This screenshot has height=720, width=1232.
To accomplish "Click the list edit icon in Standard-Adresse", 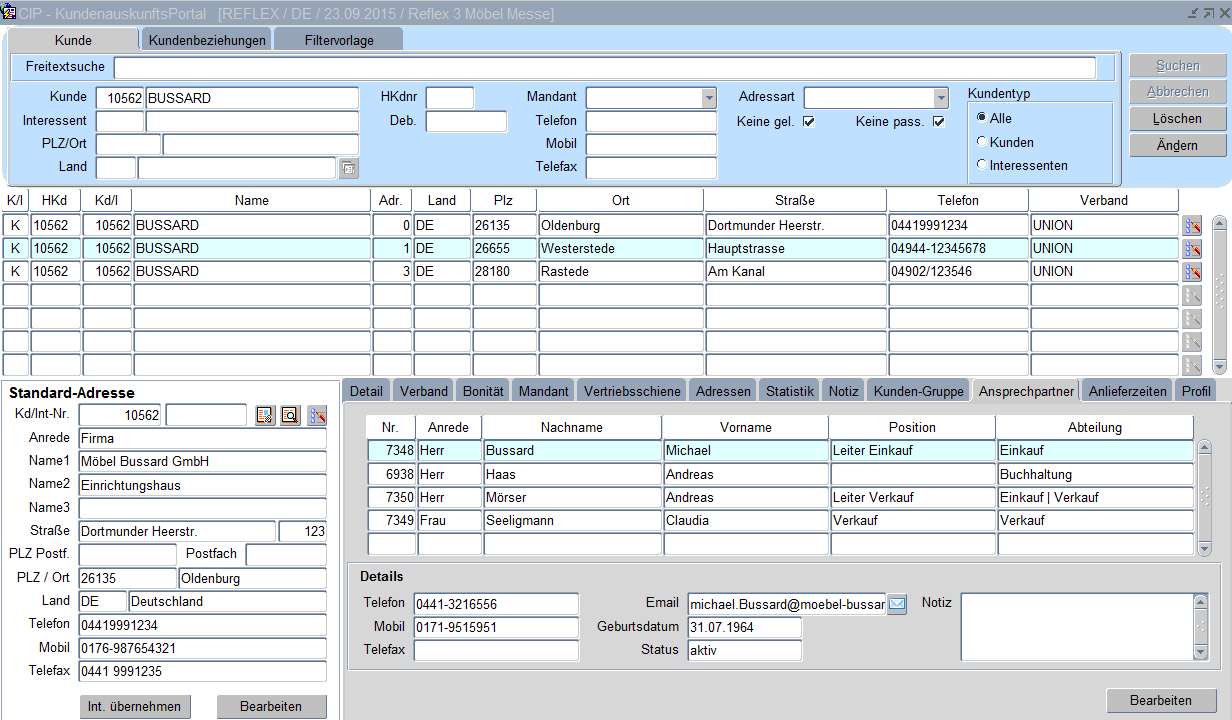I will (x=317, y=415).
